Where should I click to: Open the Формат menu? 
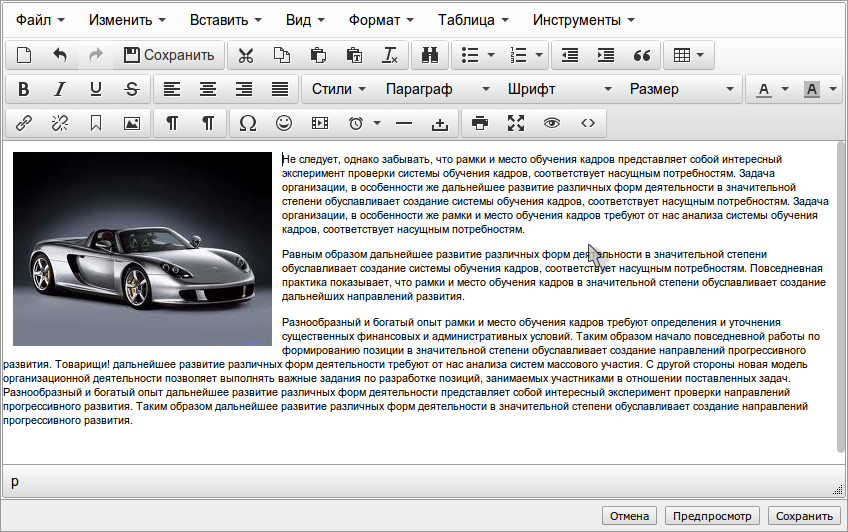click(381, 21)
